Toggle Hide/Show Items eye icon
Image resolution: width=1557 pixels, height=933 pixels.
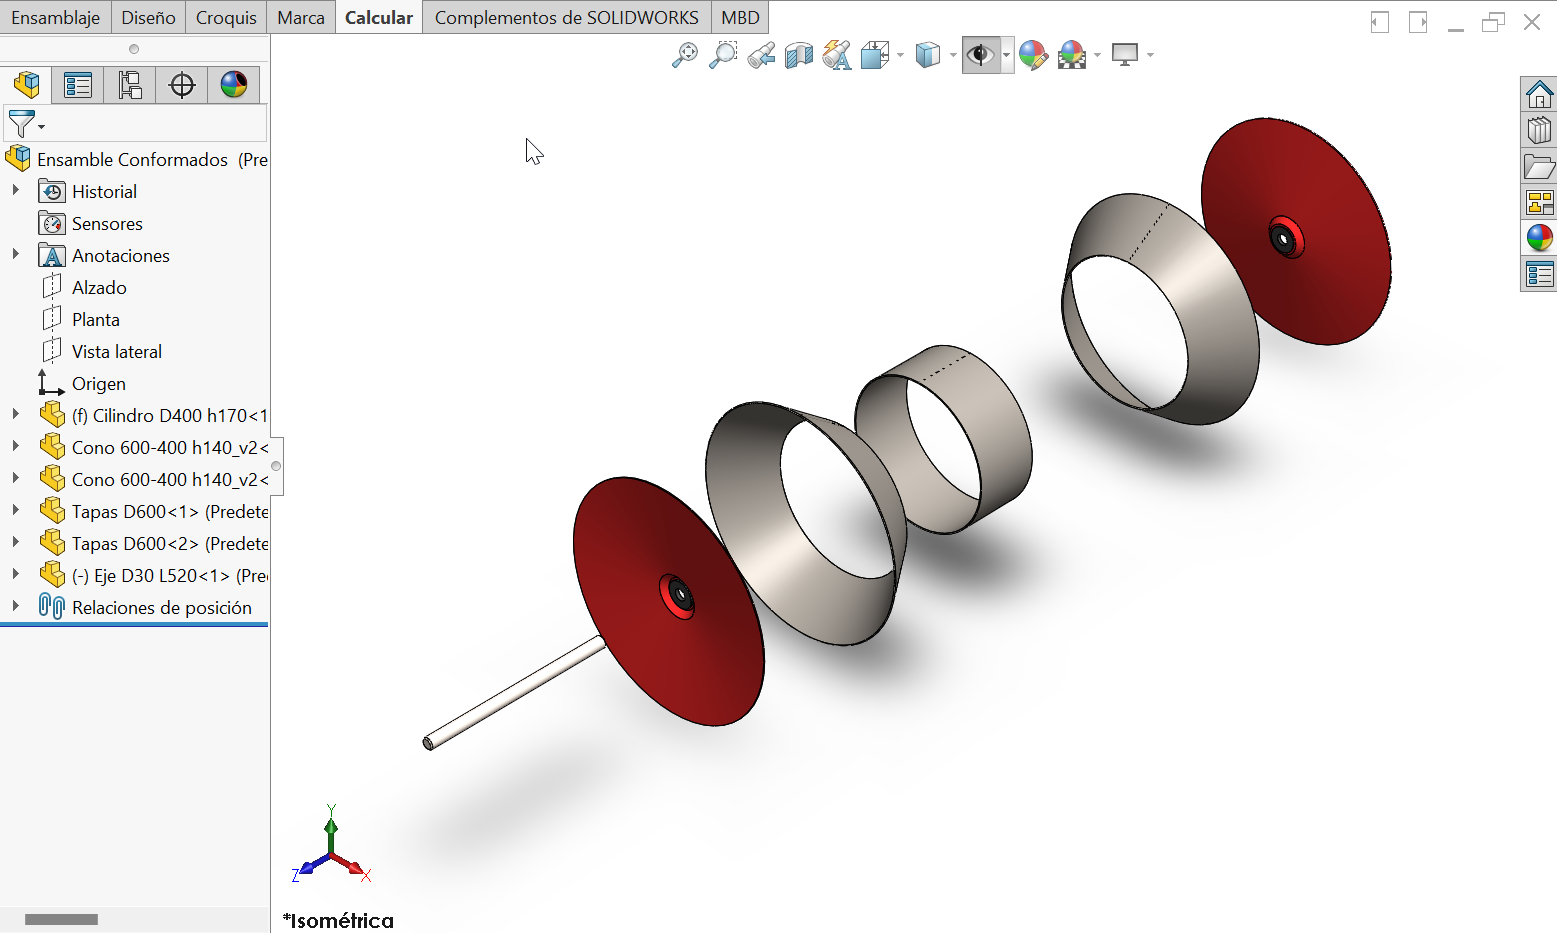point(981,55)
